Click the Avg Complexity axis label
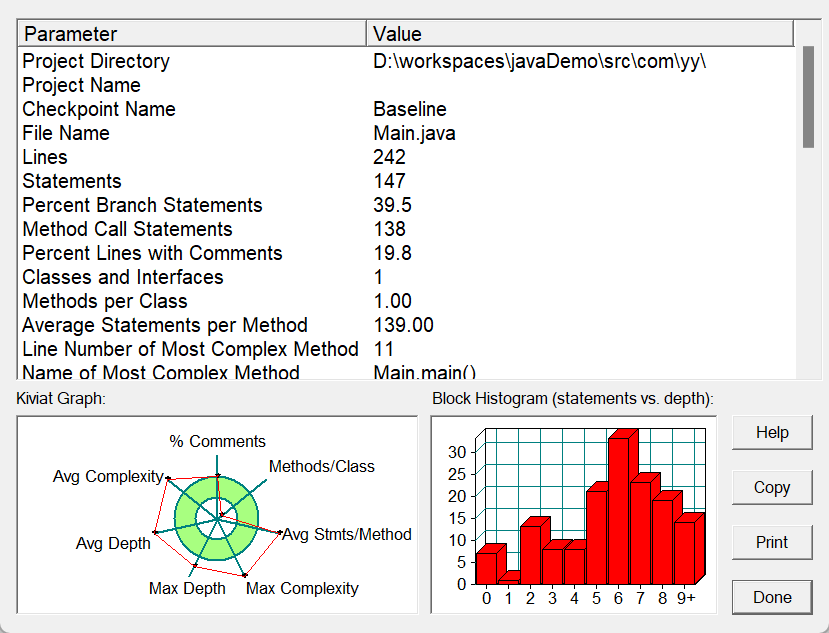The width and height of the screenshot is (829, 633). [x=108, y=476]
